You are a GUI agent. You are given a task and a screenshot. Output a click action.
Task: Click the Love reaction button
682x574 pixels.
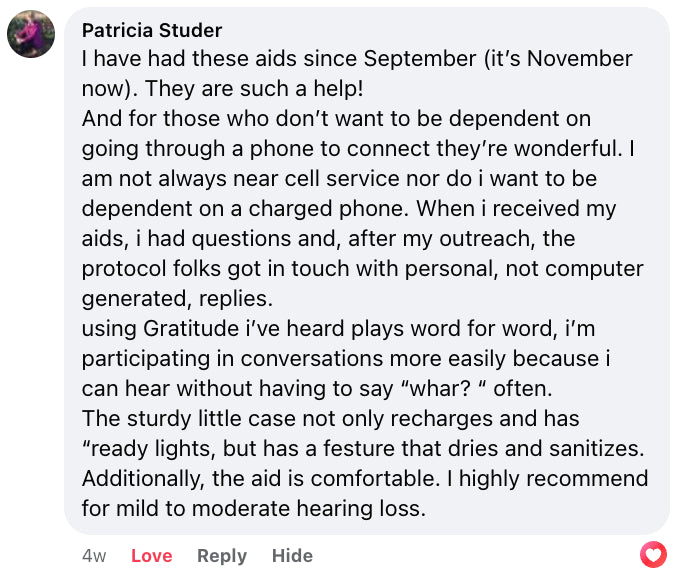click(152, 556)
